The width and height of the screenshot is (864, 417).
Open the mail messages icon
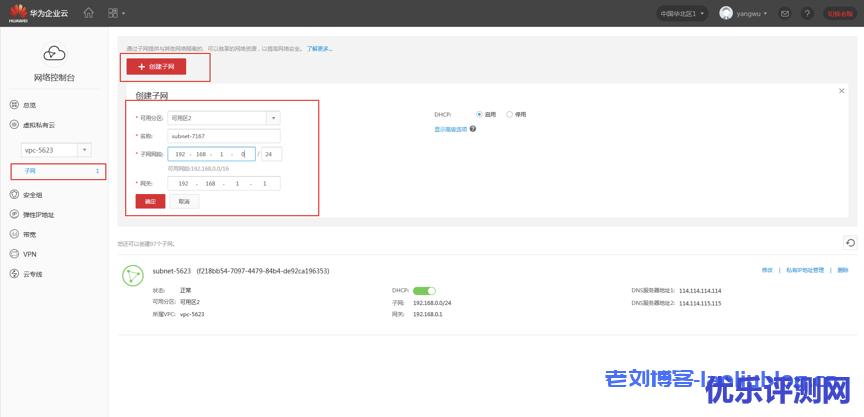pos(784,13)
